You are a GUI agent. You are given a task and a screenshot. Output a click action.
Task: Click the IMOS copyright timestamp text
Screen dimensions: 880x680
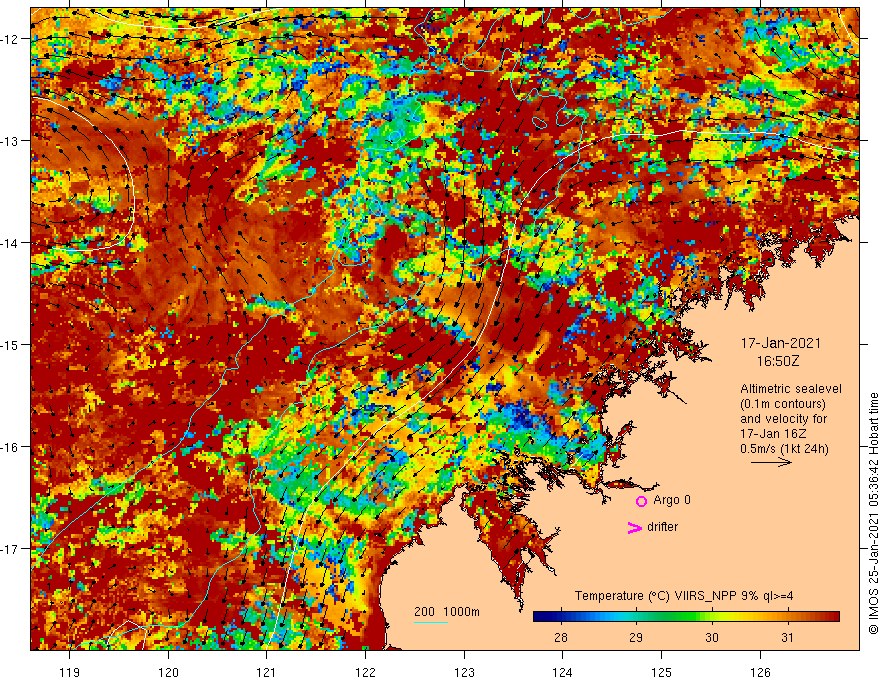pos(873,513)
